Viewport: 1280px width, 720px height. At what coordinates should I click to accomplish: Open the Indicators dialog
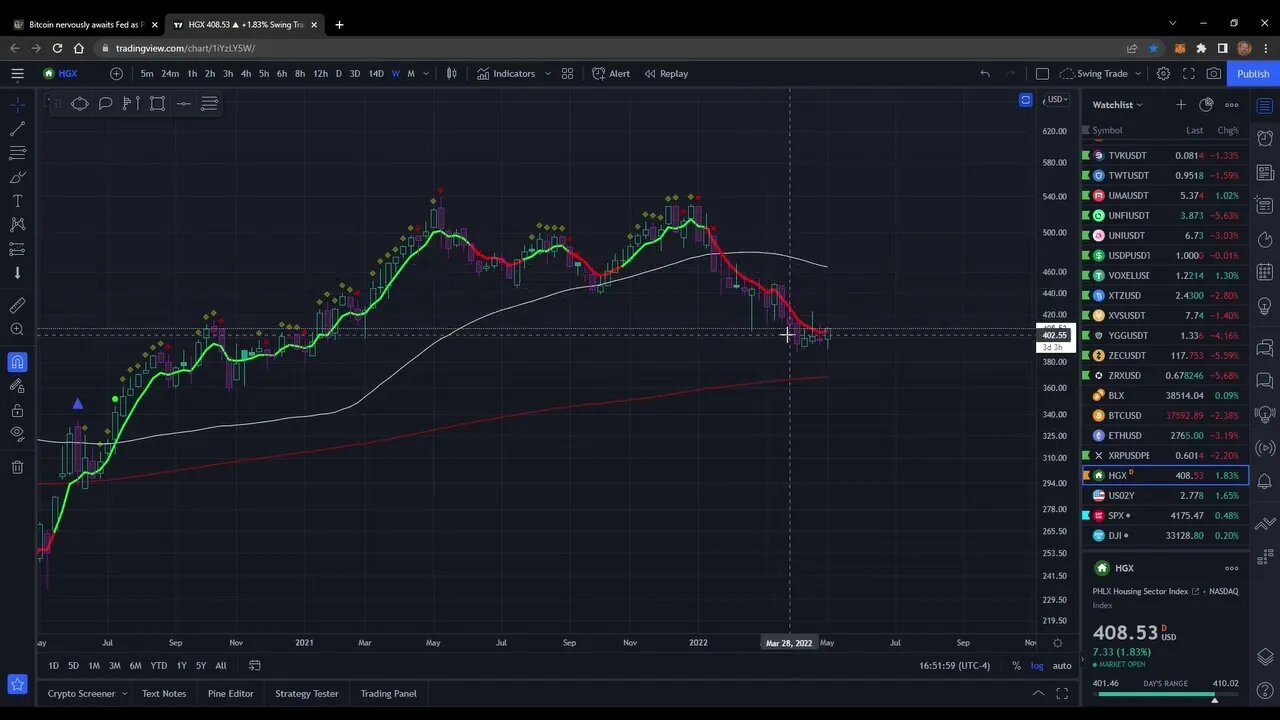tap(506, 73)
